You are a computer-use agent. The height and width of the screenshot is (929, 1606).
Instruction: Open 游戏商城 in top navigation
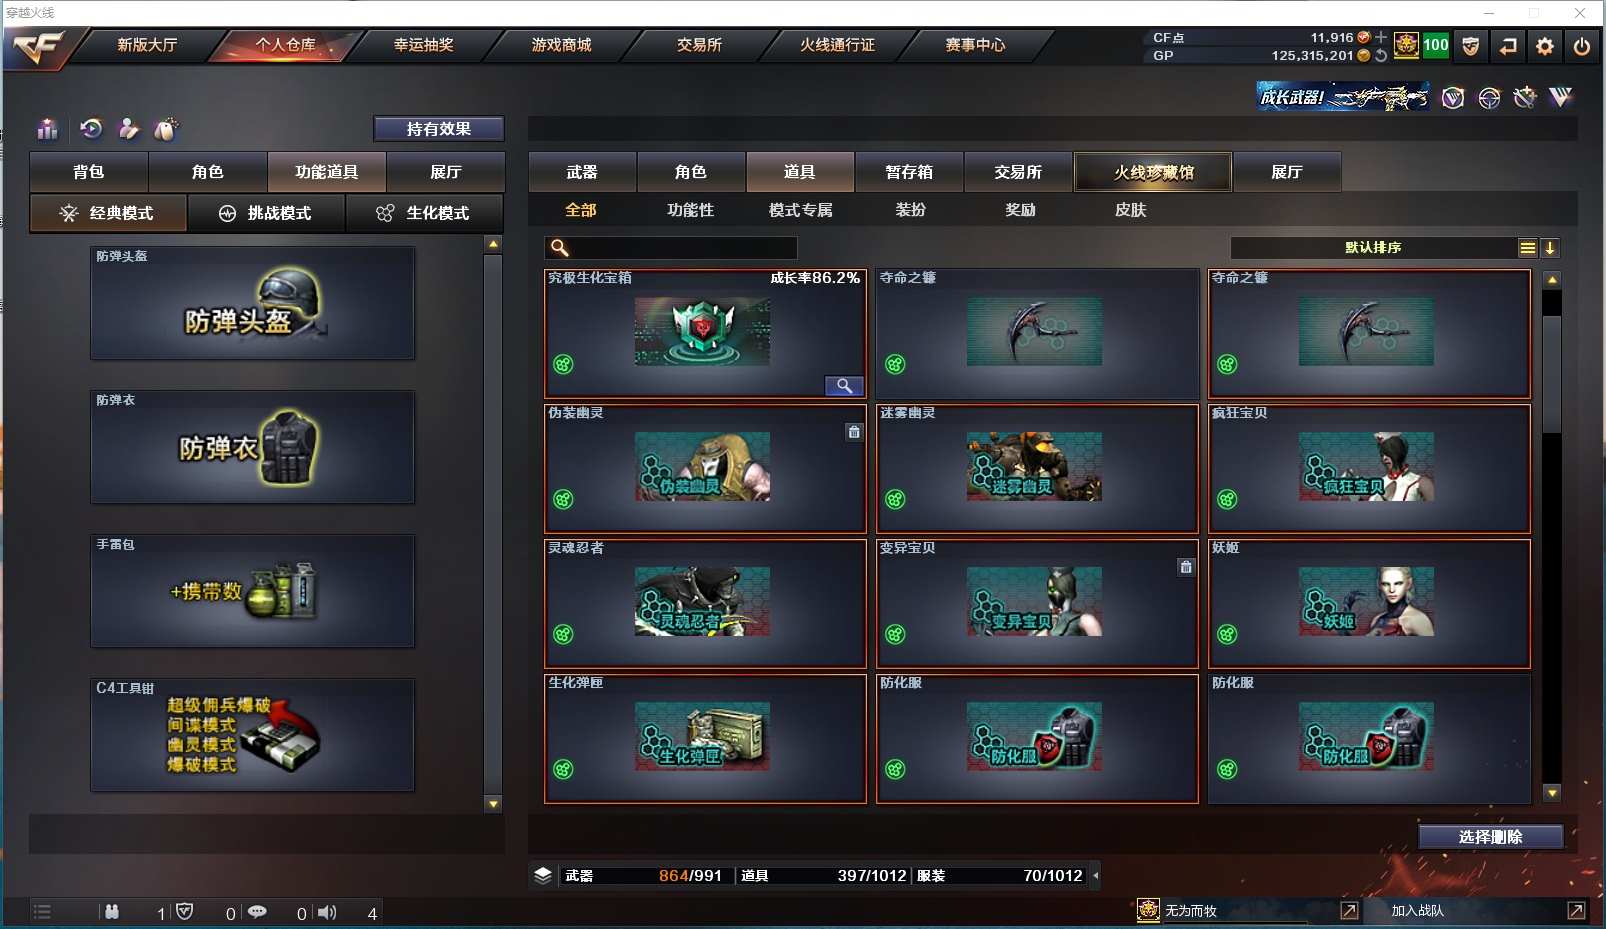point(561,45)
